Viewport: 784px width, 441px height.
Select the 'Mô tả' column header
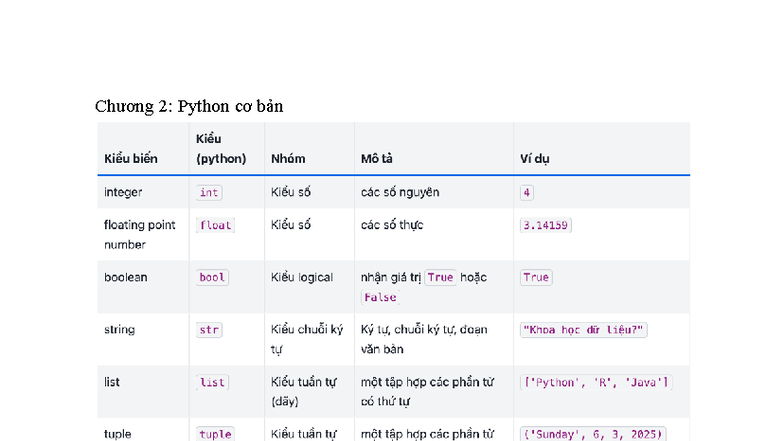[x=378, y=158]
